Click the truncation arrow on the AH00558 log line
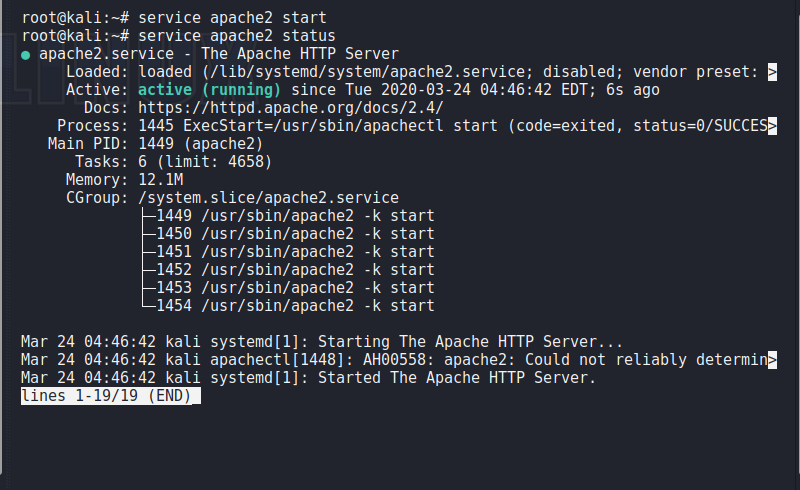The image size is (800, 490). coord(772,360)
